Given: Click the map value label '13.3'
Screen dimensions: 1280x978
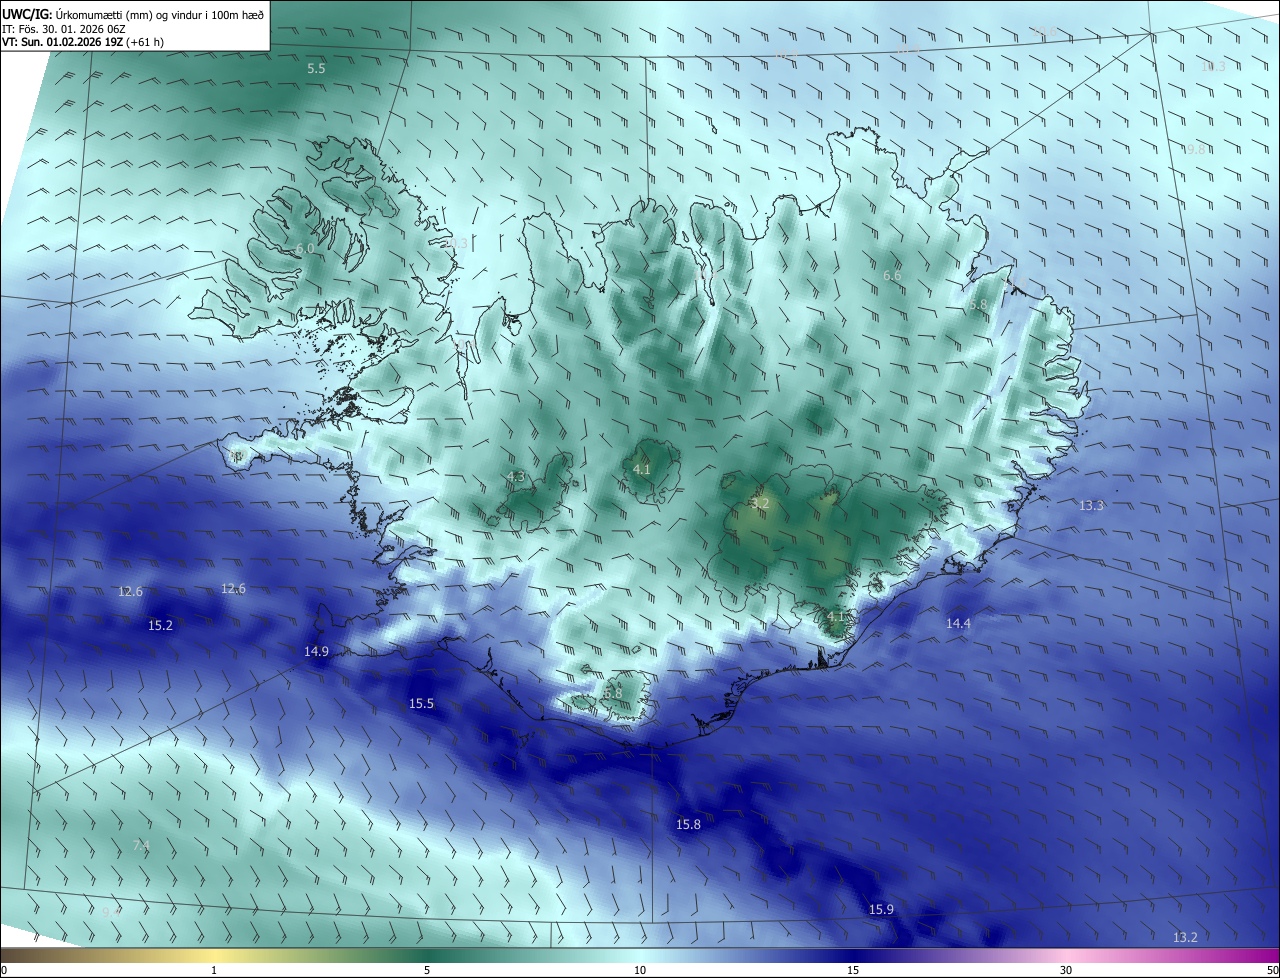Looking at the screenshot, I should (x=1092, y=506).
